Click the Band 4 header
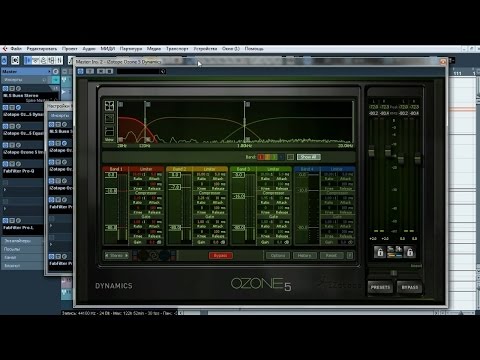480x360 pixels. (x=306, y=169)
